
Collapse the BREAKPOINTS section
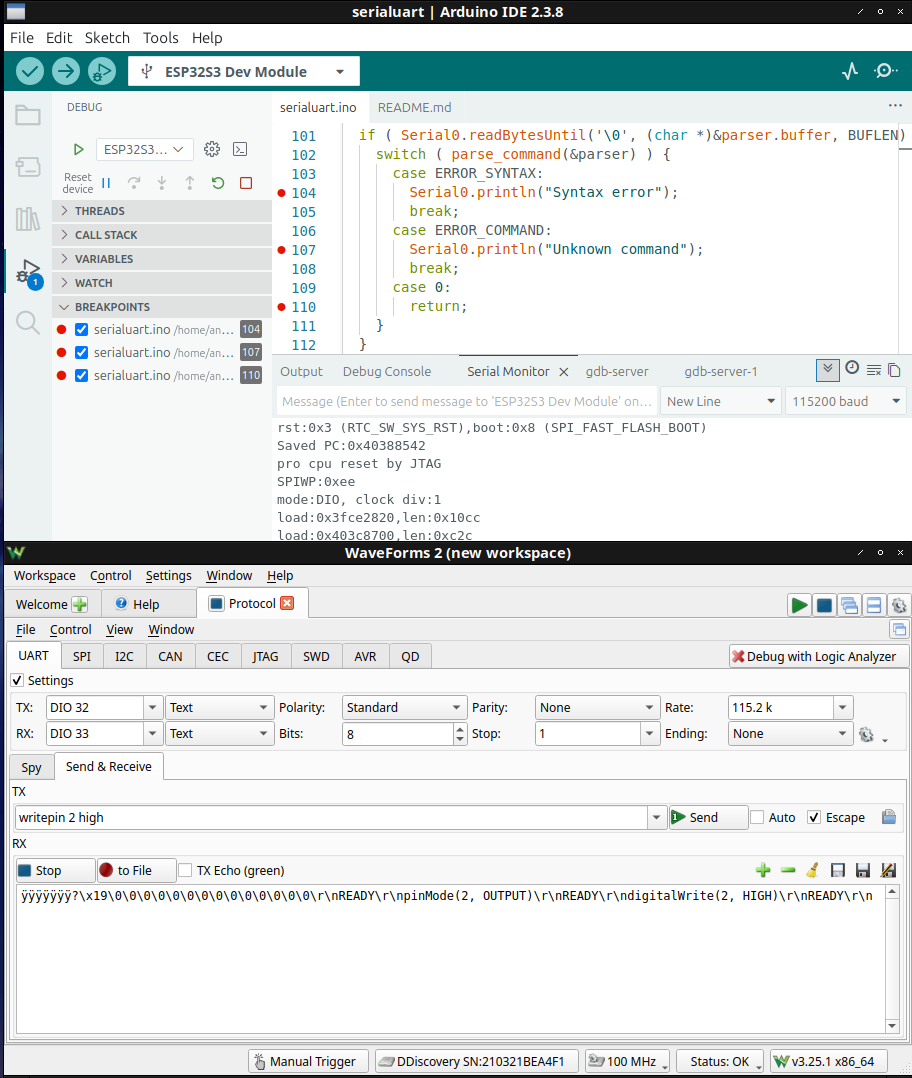162,307
